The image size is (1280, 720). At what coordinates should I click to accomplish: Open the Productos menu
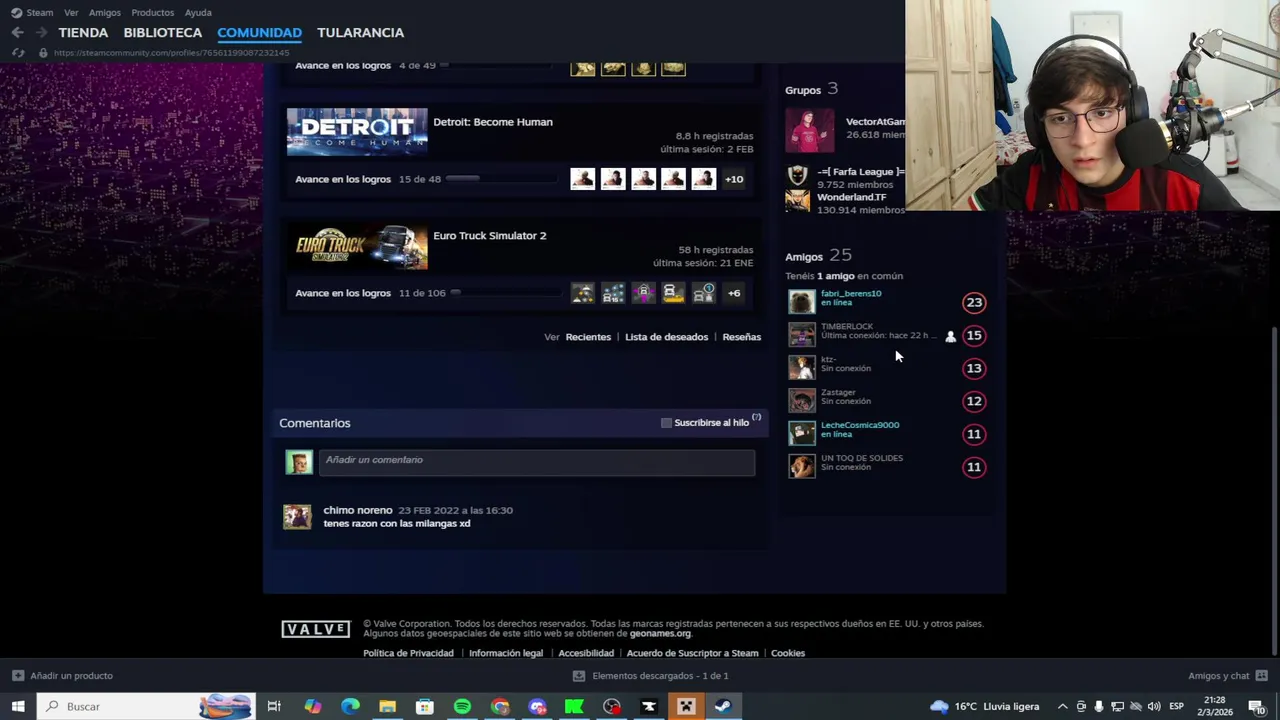tap(152, 12)
